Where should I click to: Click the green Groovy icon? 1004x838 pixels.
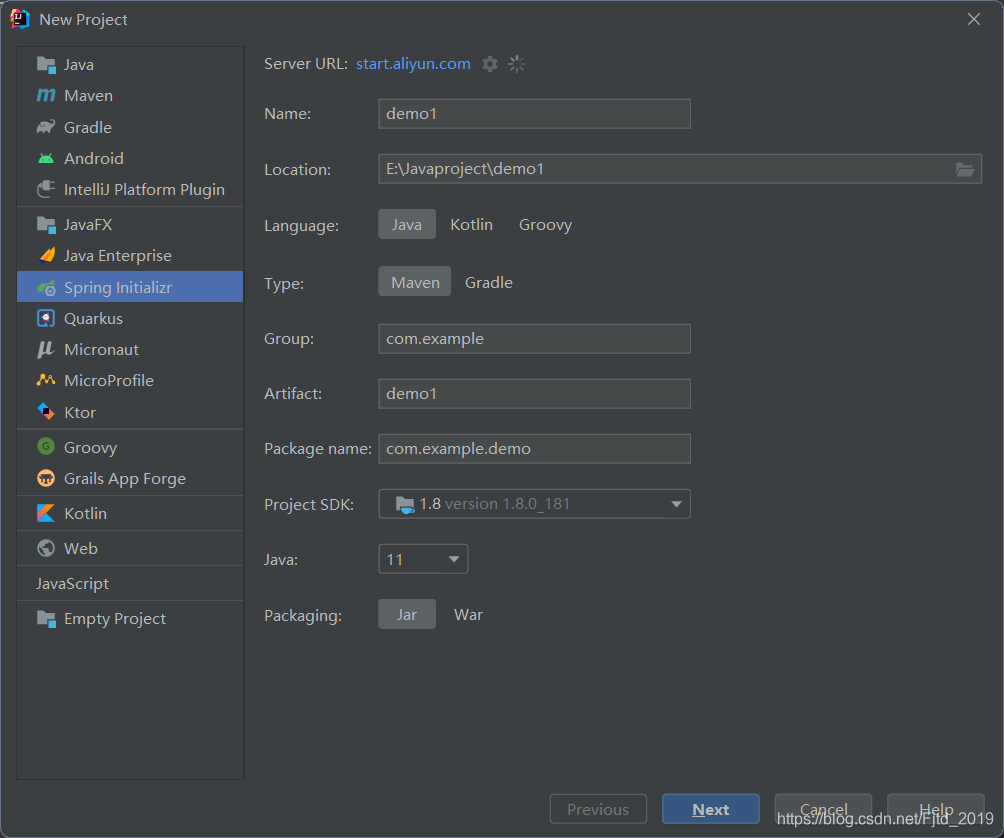coord(46,446)
